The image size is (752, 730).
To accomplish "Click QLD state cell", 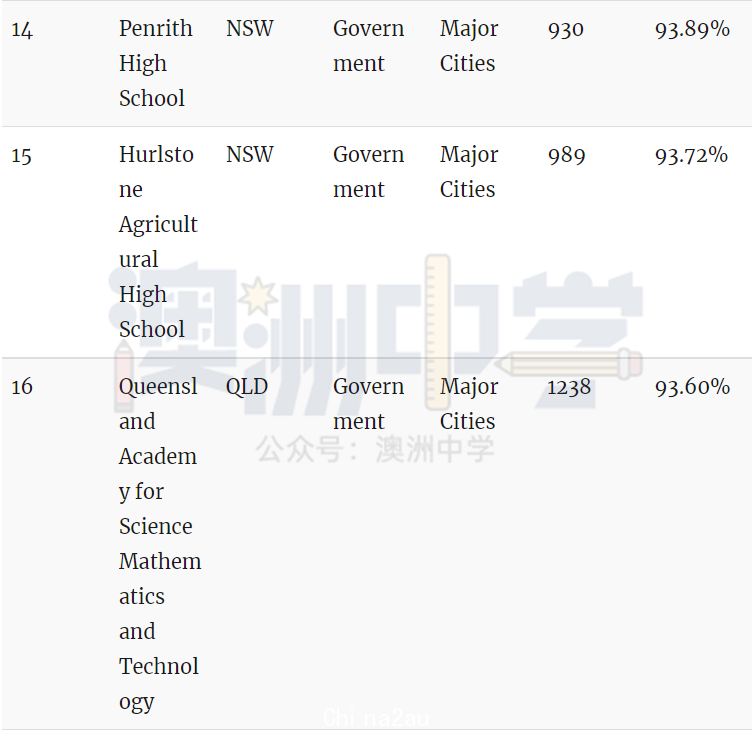I will 246,387.
